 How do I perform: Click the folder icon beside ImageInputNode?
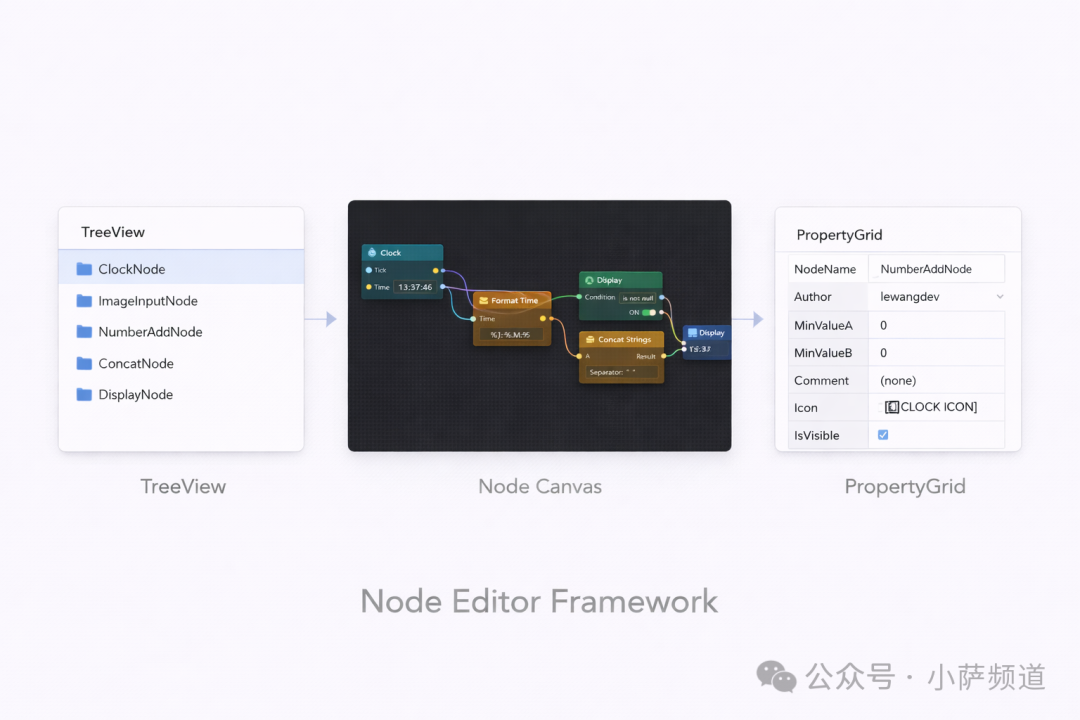click(x=84, y=300)
